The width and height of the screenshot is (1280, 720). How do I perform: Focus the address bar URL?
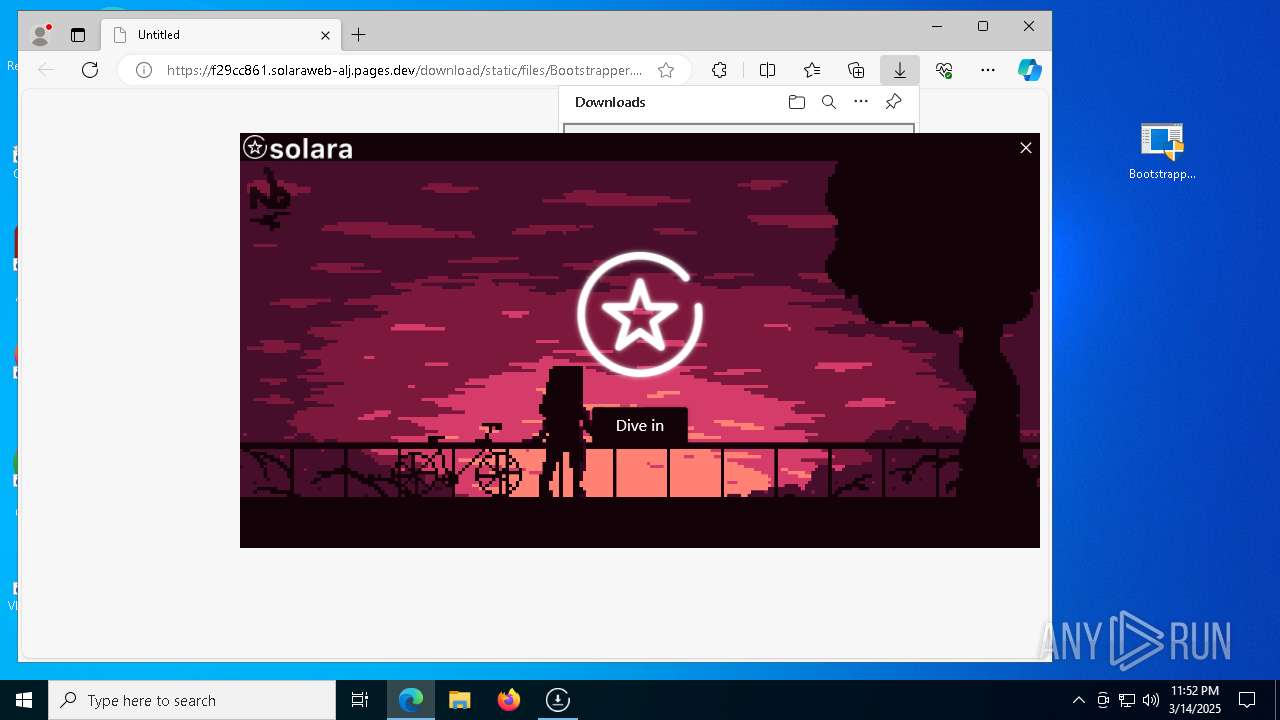404,70
